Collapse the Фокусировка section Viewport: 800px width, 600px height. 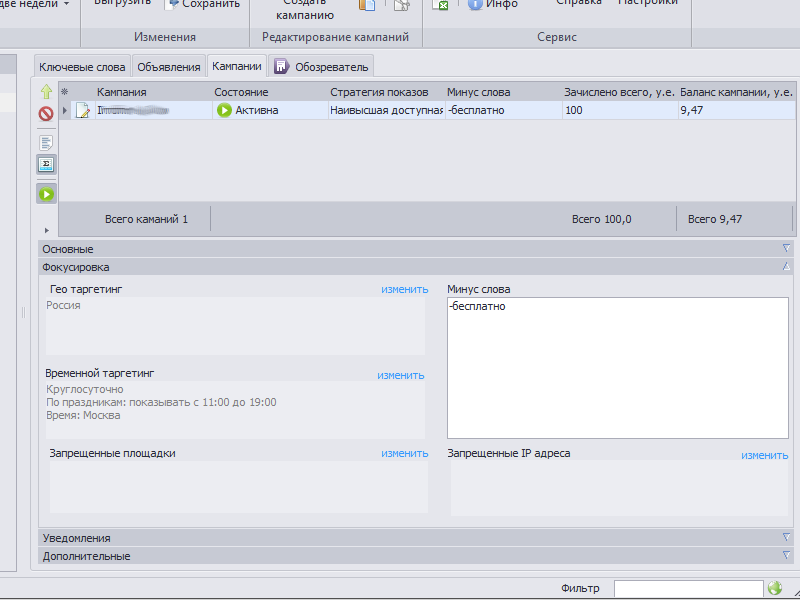786,267
